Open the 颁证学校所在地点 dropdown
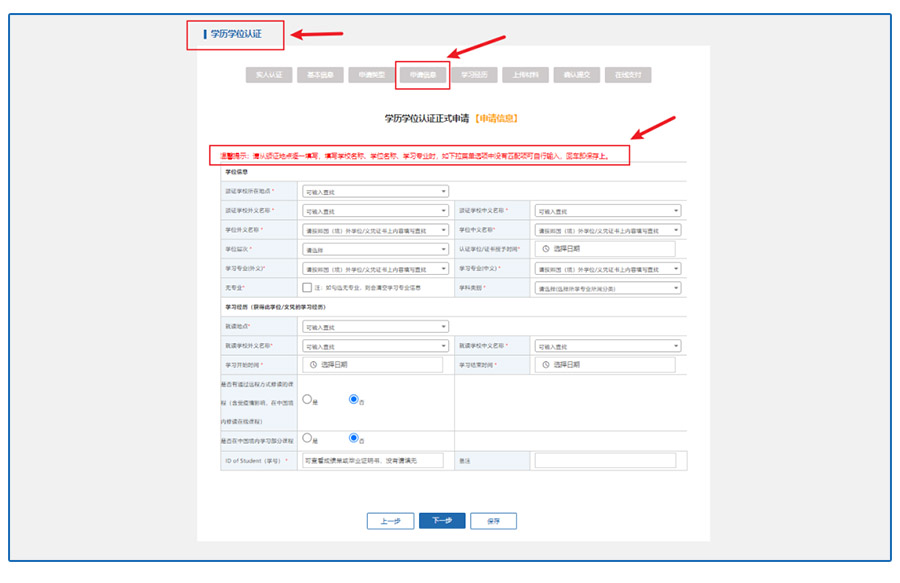The image size is (900, 583). (x=374, y=191)
